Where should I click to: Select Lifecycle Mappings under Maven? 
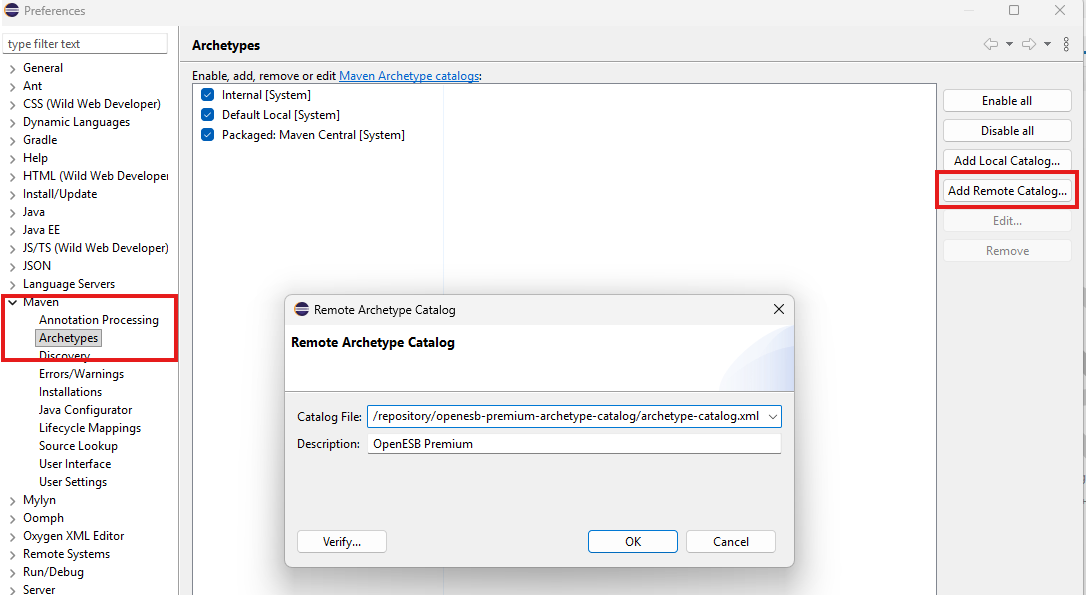pos(89,427)
